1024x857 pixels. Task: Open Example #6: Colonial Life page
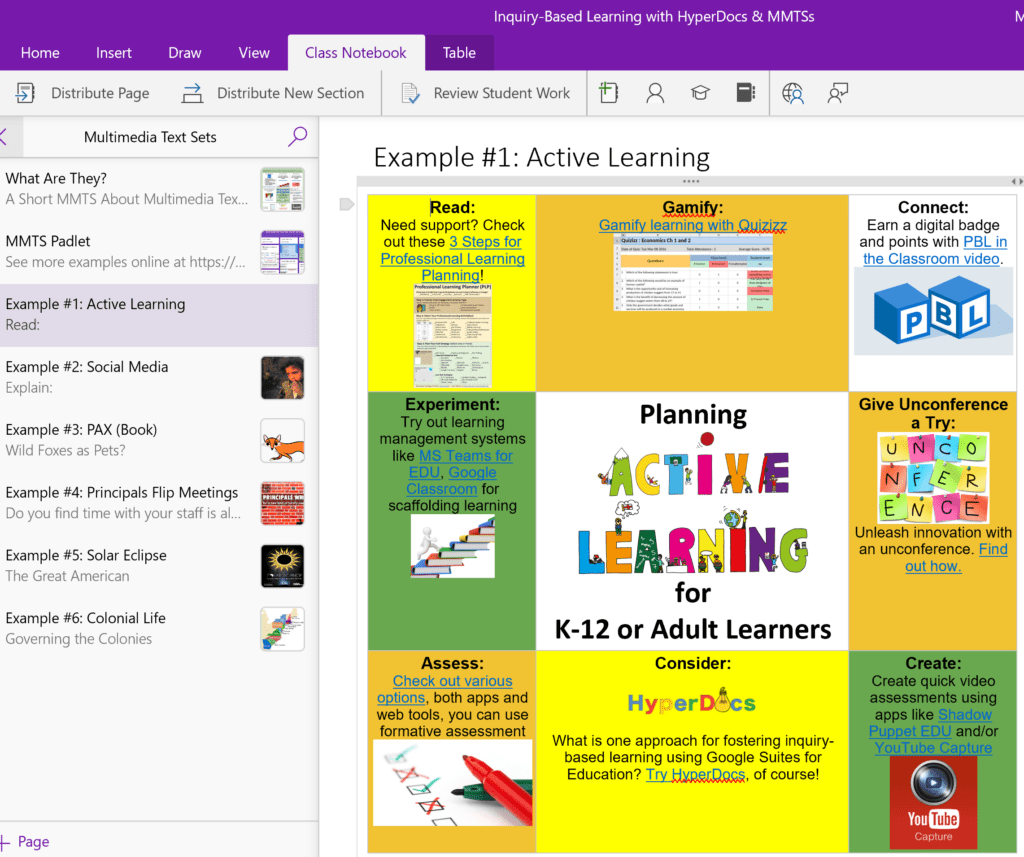159,628
